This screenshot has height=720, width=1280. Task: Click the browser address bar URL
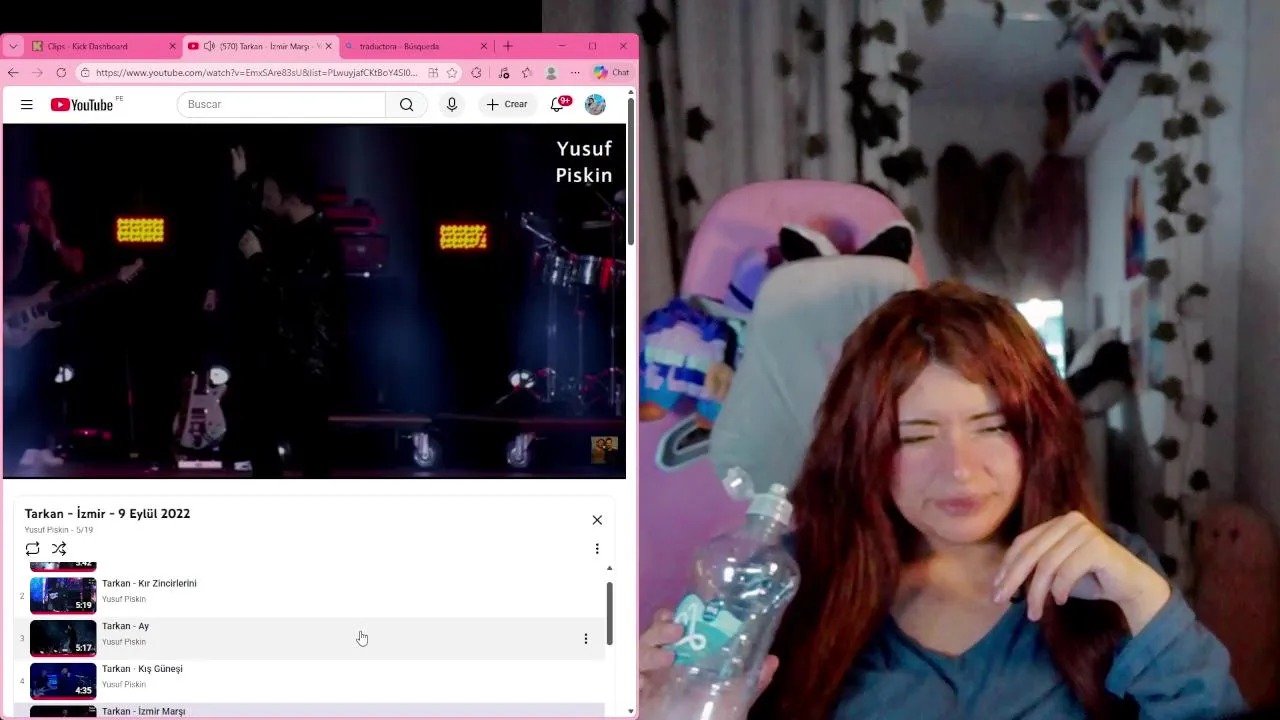pos(257,73)
